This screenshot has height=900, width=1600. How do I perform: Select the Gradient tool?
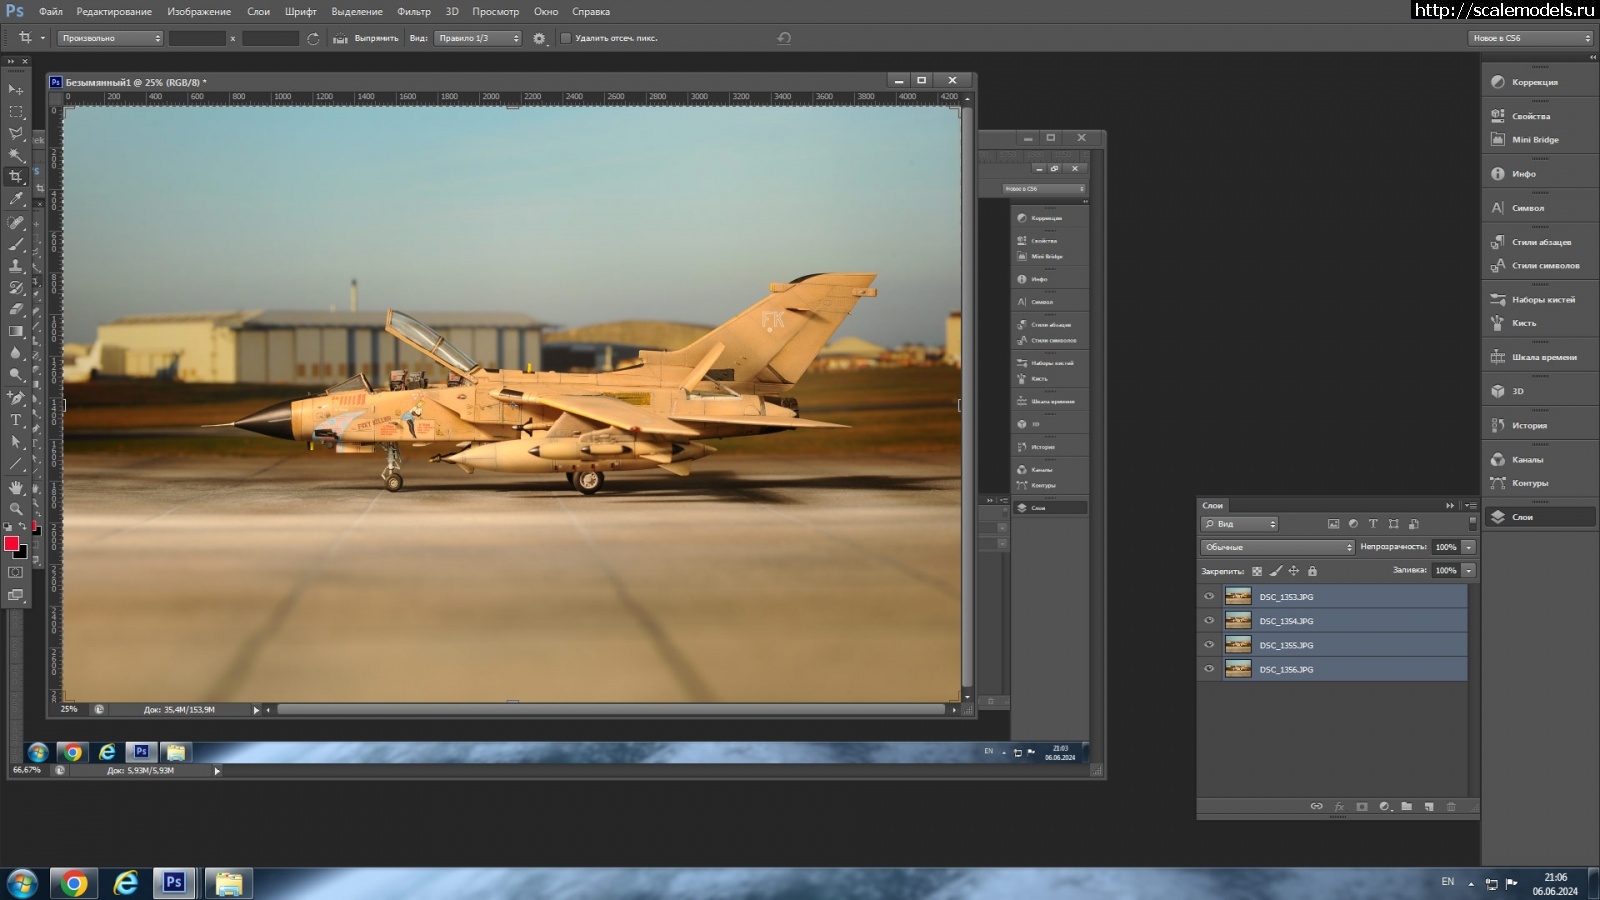[16, 331]
